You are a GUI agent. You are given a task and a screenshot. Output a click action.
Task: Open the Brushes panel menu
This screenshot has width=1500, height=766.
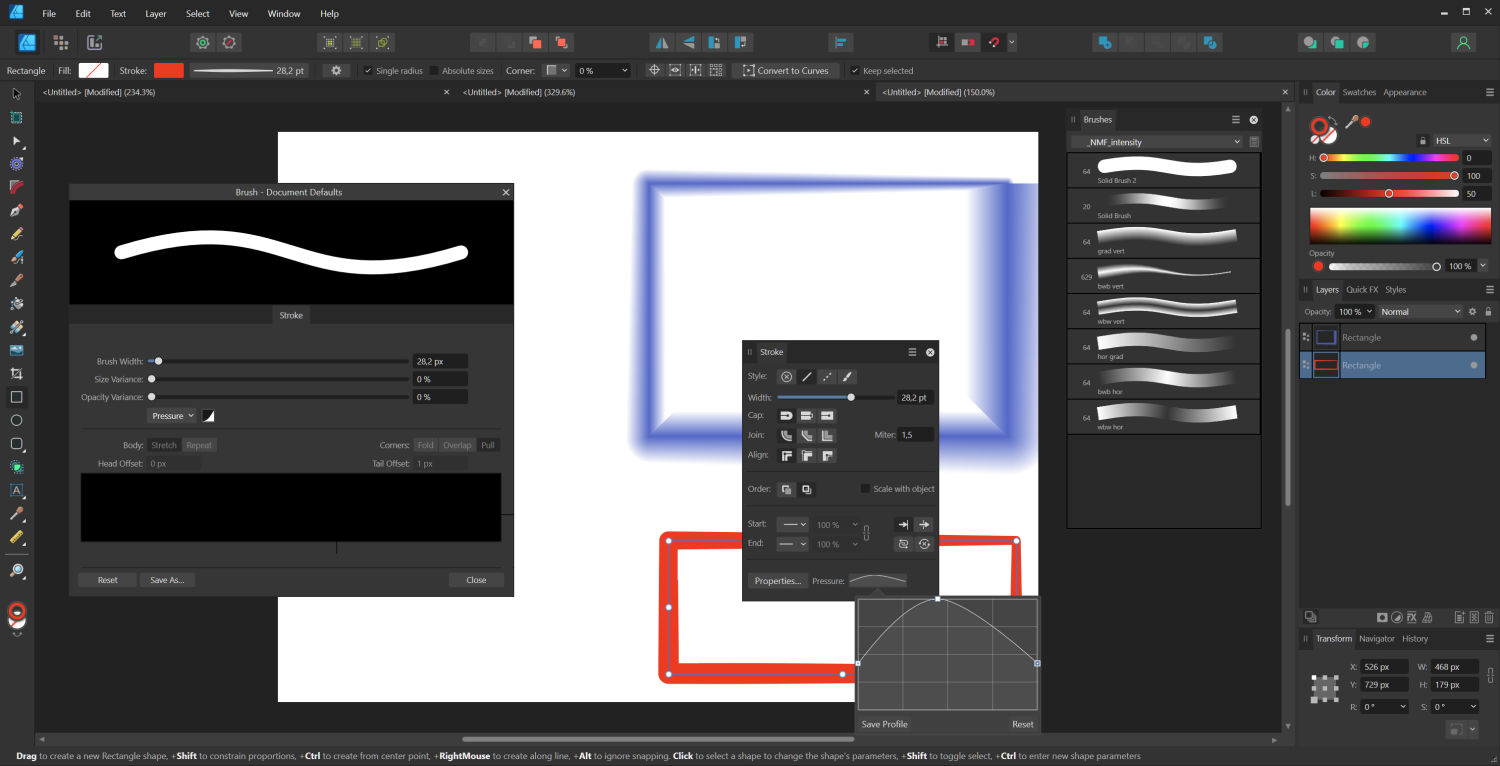pyautogui.click(x=1236, y=119)
